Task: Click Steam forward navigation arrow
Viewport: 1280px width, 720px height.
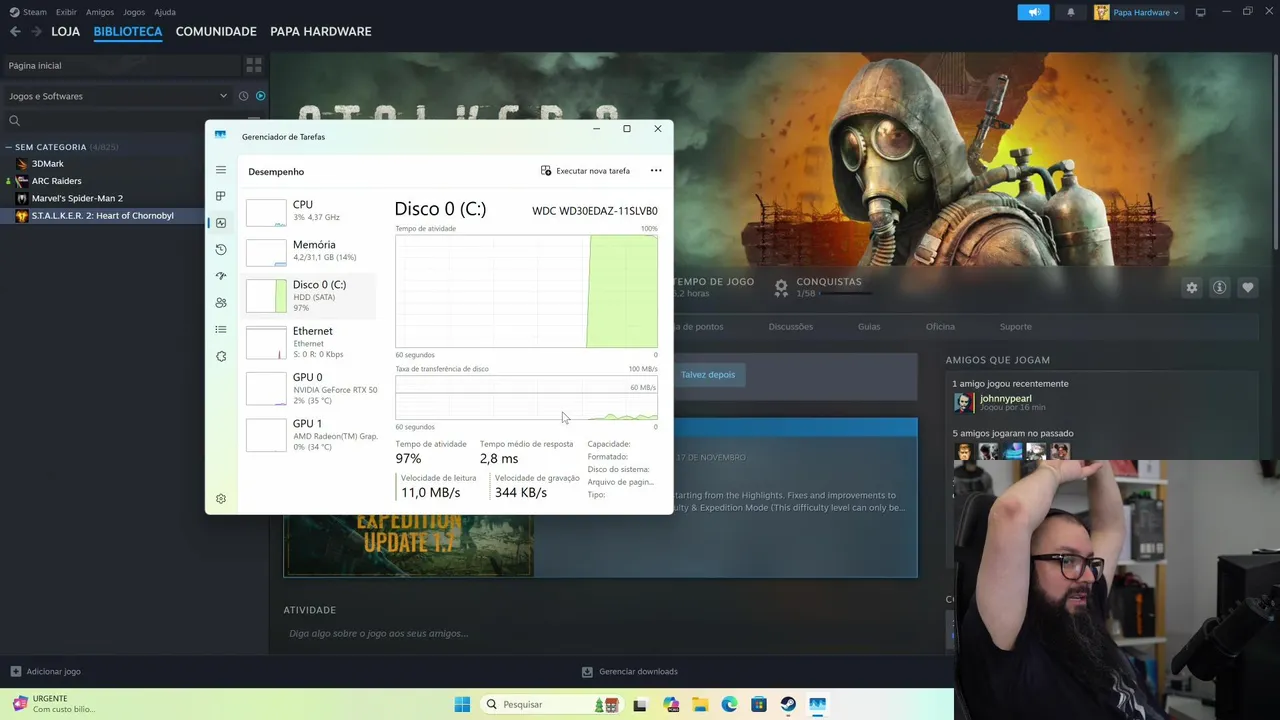Action: click(36, 31)
